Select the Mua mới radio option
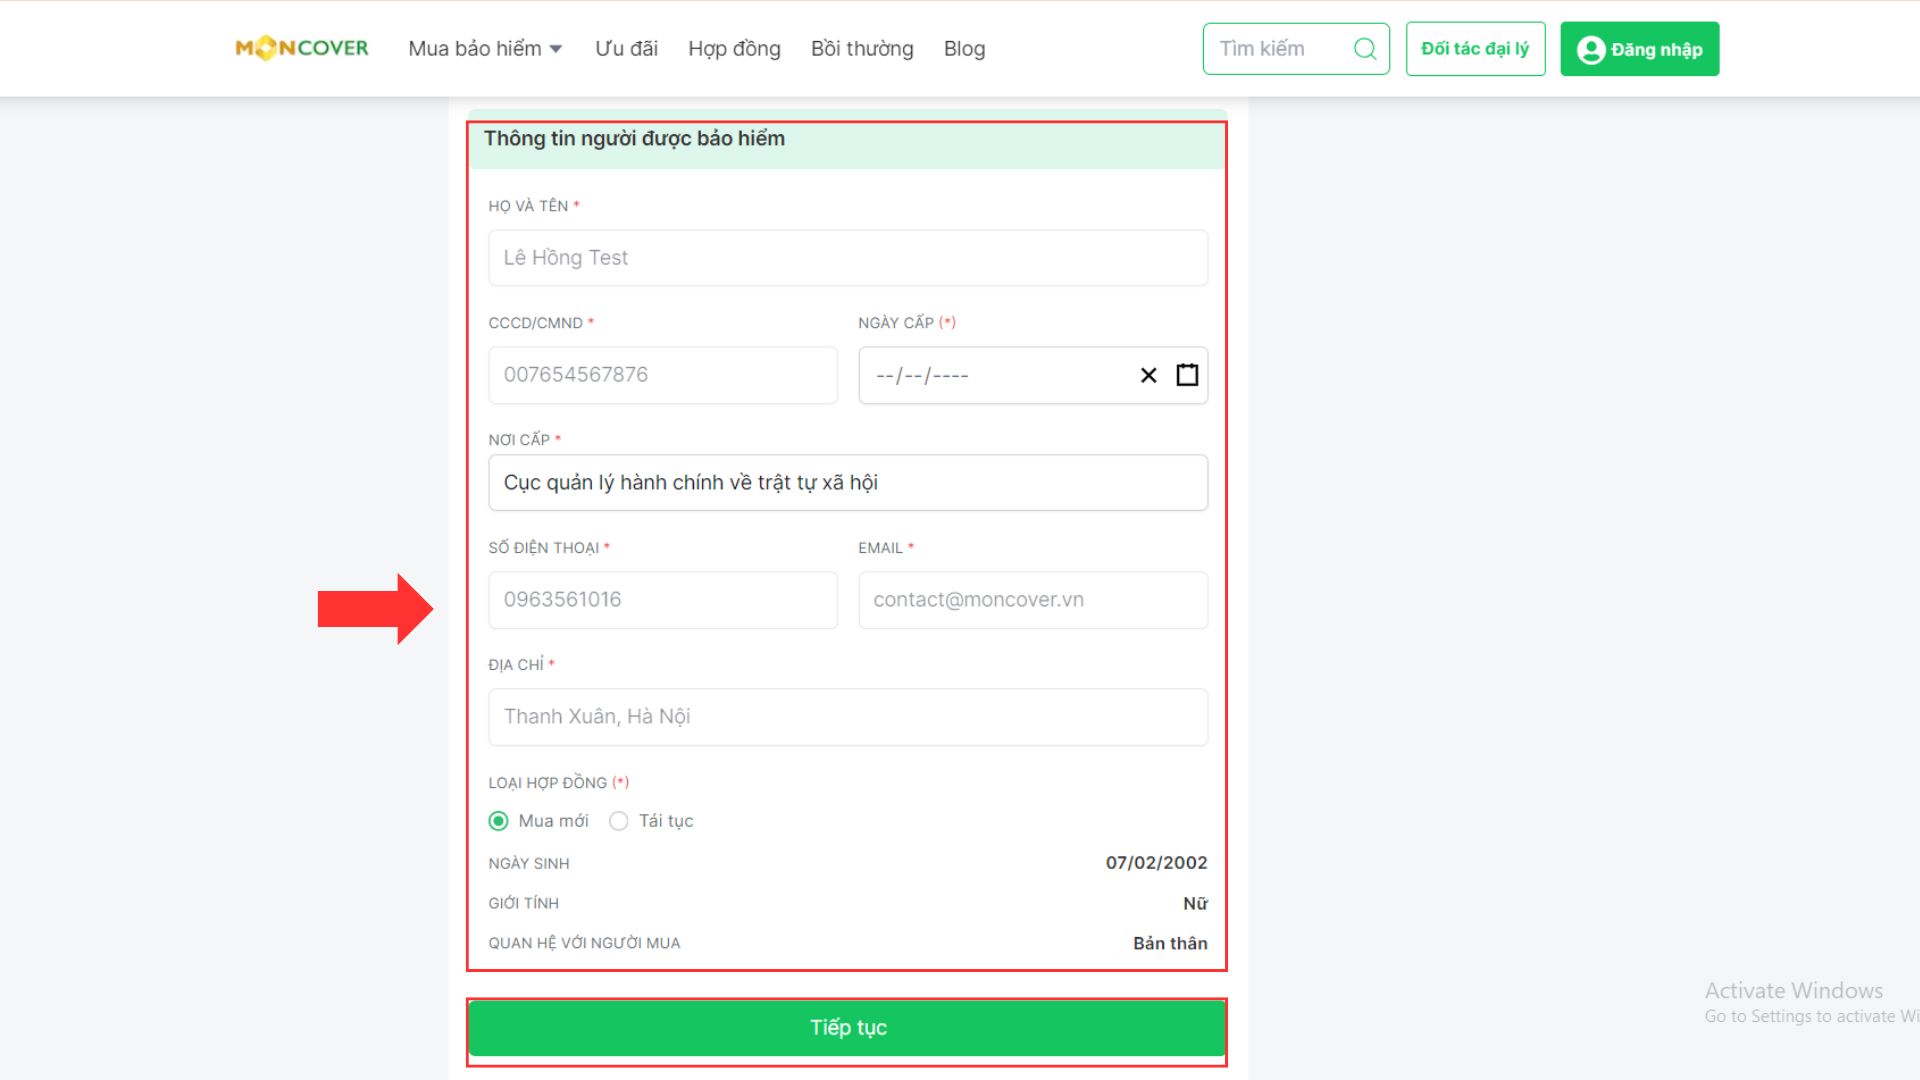The width and height of the screenshot is (1920, 1080). 498,821
